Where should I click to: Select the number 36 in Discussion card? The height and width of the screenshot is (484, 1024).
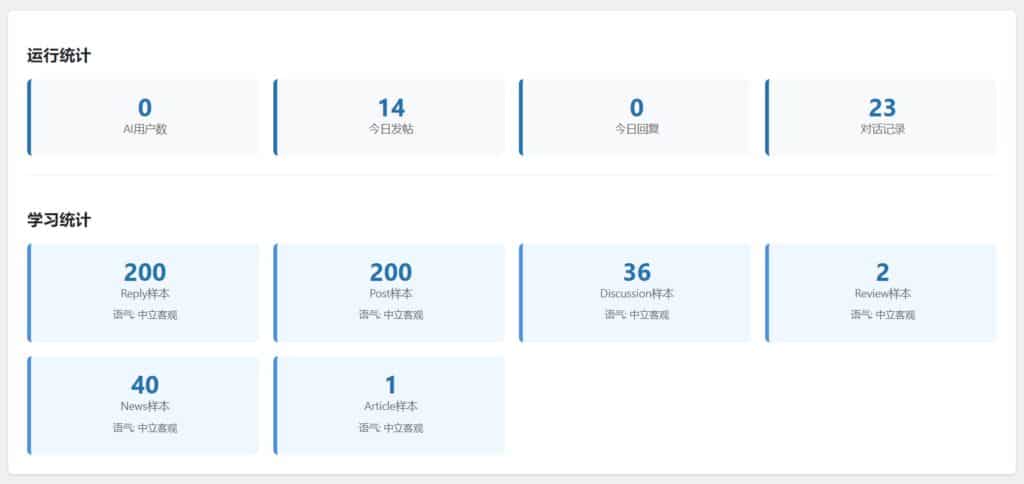point(636,272)
